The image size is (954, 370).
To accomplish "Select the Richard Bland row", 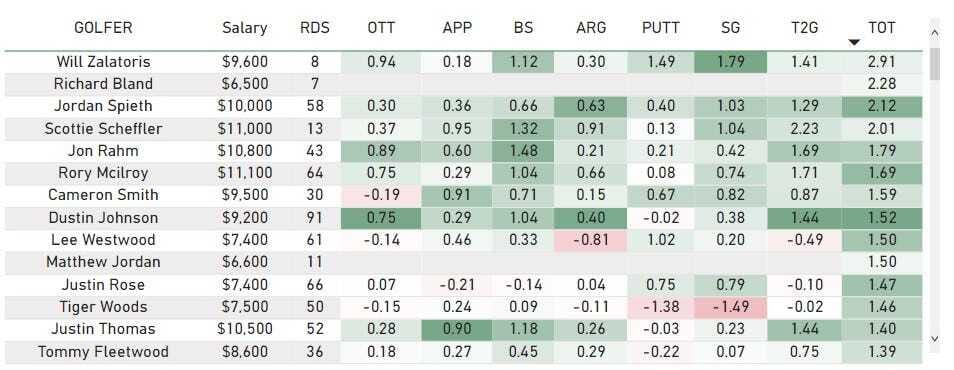I will [464, 84].
